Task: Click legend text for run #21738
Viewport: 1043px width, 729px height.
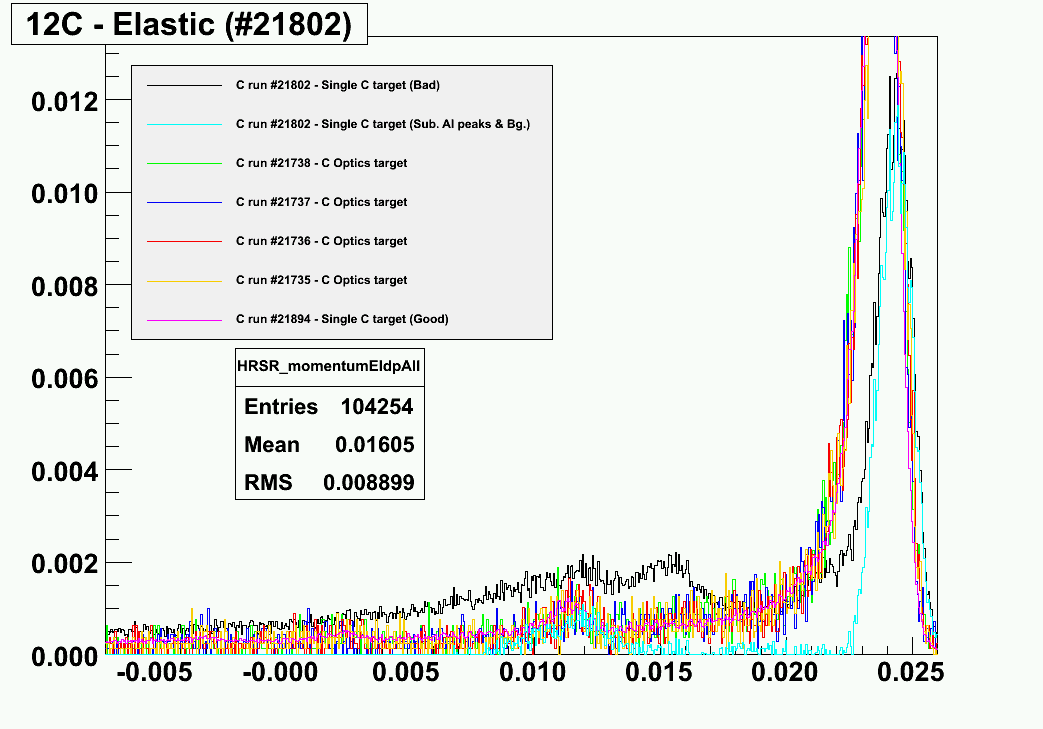Action: point(321,163)
